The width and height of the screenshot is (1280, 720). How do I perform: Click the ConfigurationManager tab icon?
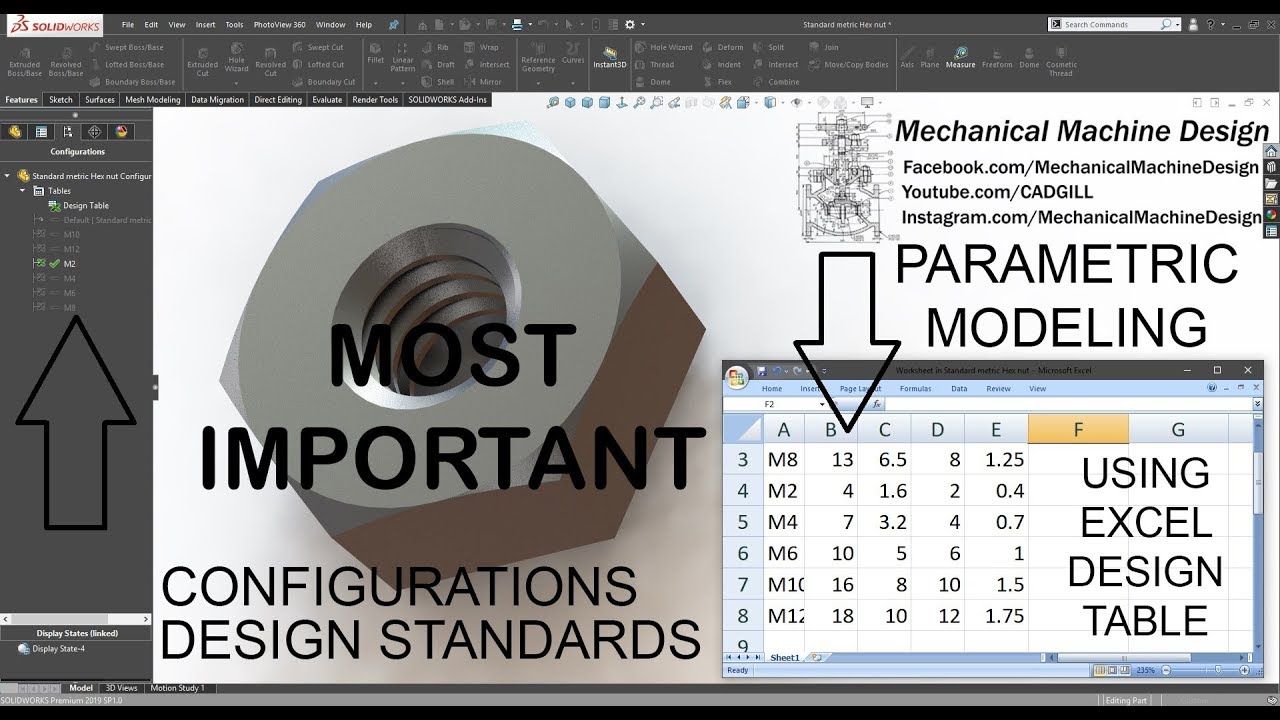tap(68, 131)
